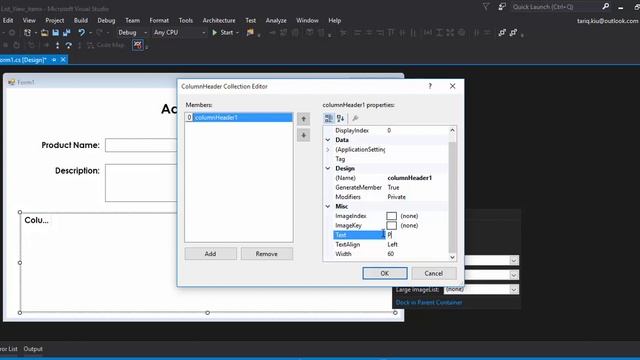Click the green Start debugging arrow
Screen dimensions: 640x360
click(215, 33)
